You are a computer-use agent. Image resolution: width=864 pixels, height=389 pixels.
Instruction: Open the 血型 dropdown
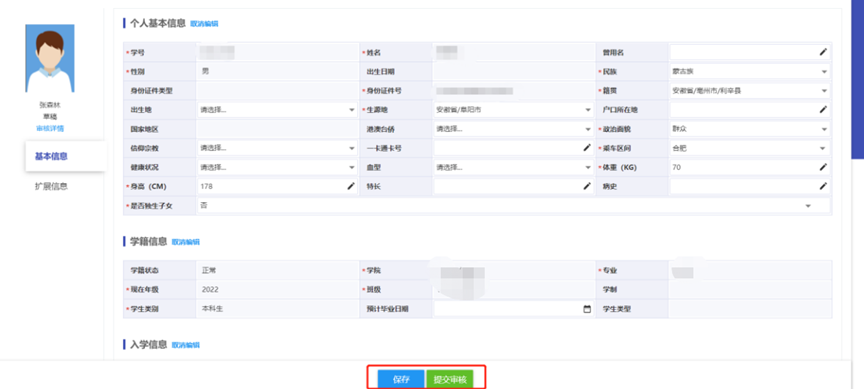pos(514,167)
